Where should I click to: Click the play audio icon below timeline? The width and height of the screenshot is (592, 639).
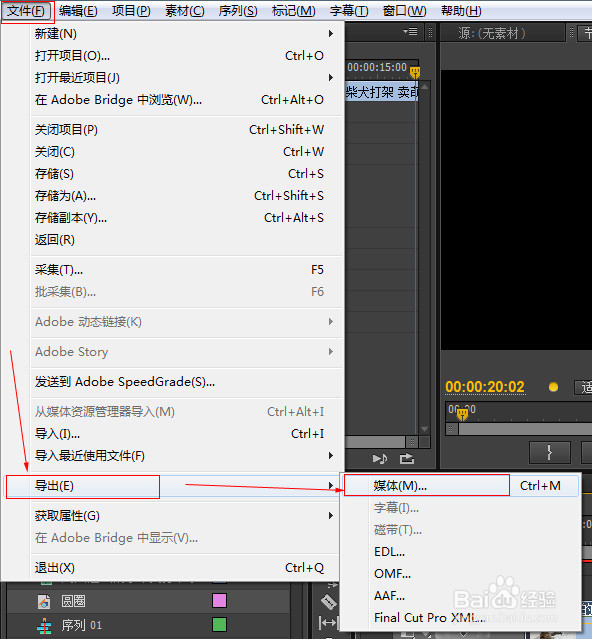click(380, 459)
